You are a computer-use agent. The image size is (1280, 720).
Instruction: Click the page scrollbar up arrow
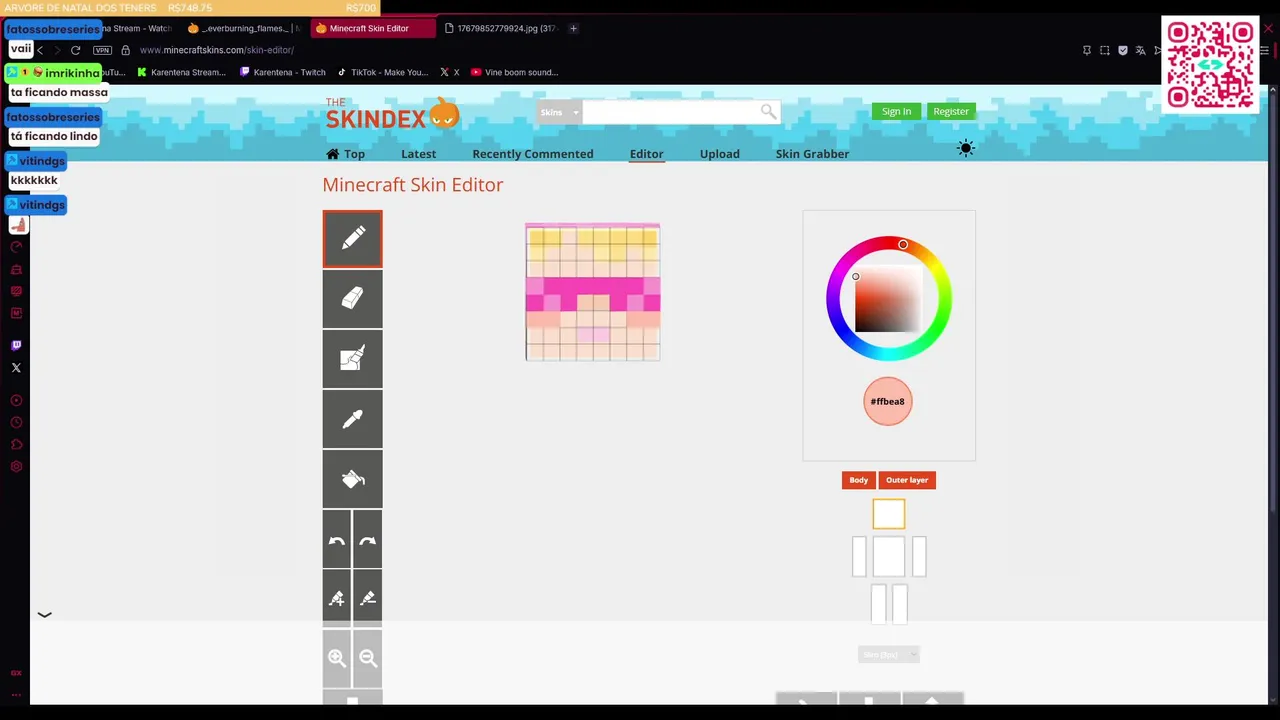pyautogui.click(x=1273, y=91)
